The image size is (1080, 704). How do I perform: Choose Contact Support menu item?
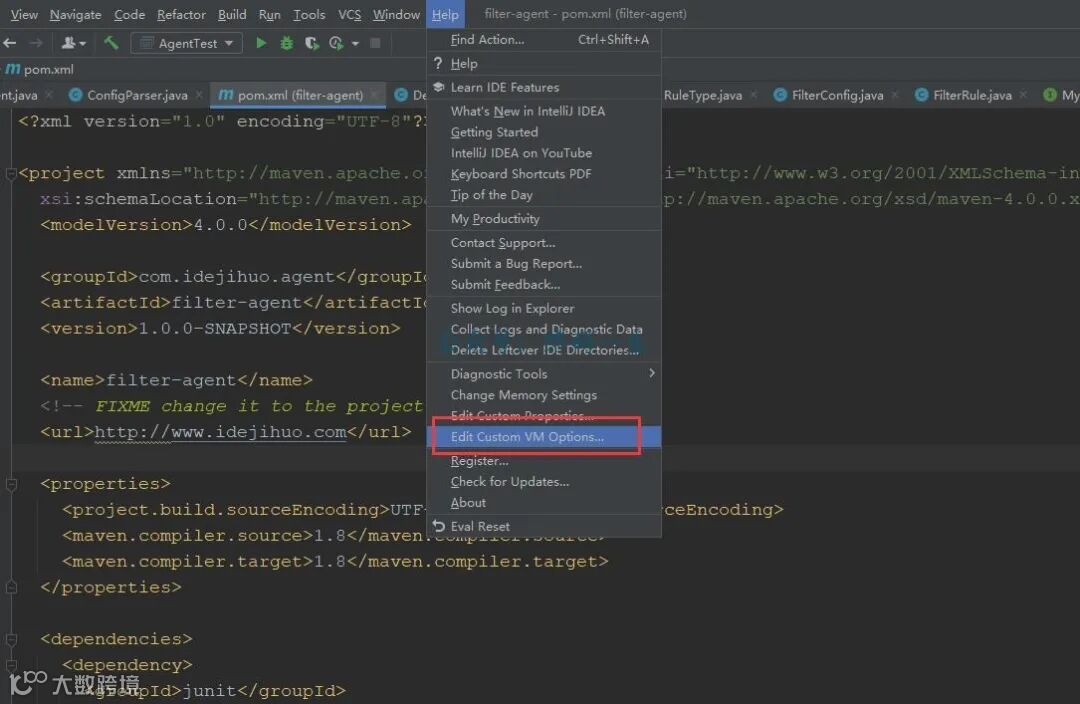544,242
